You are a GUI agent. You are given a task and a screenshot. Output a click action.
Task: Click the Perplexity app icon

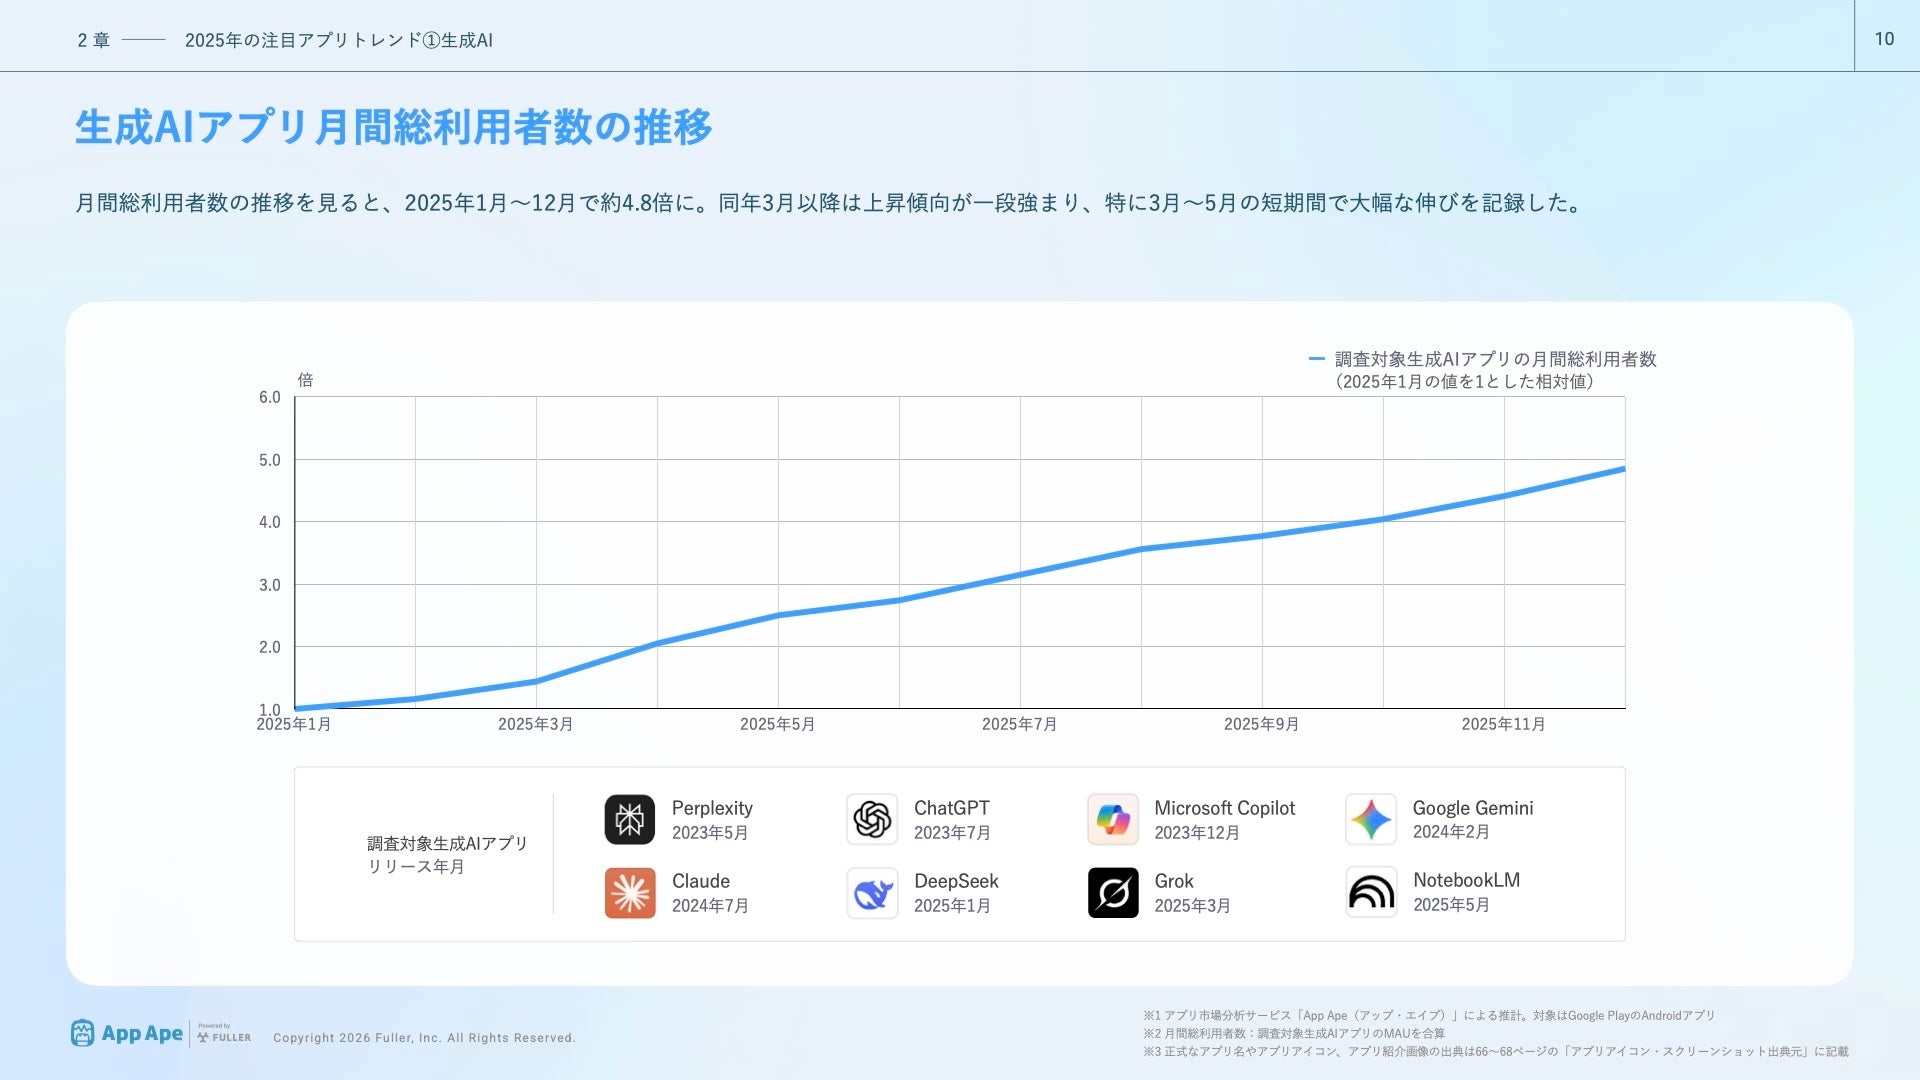click(x=629, y=820)
